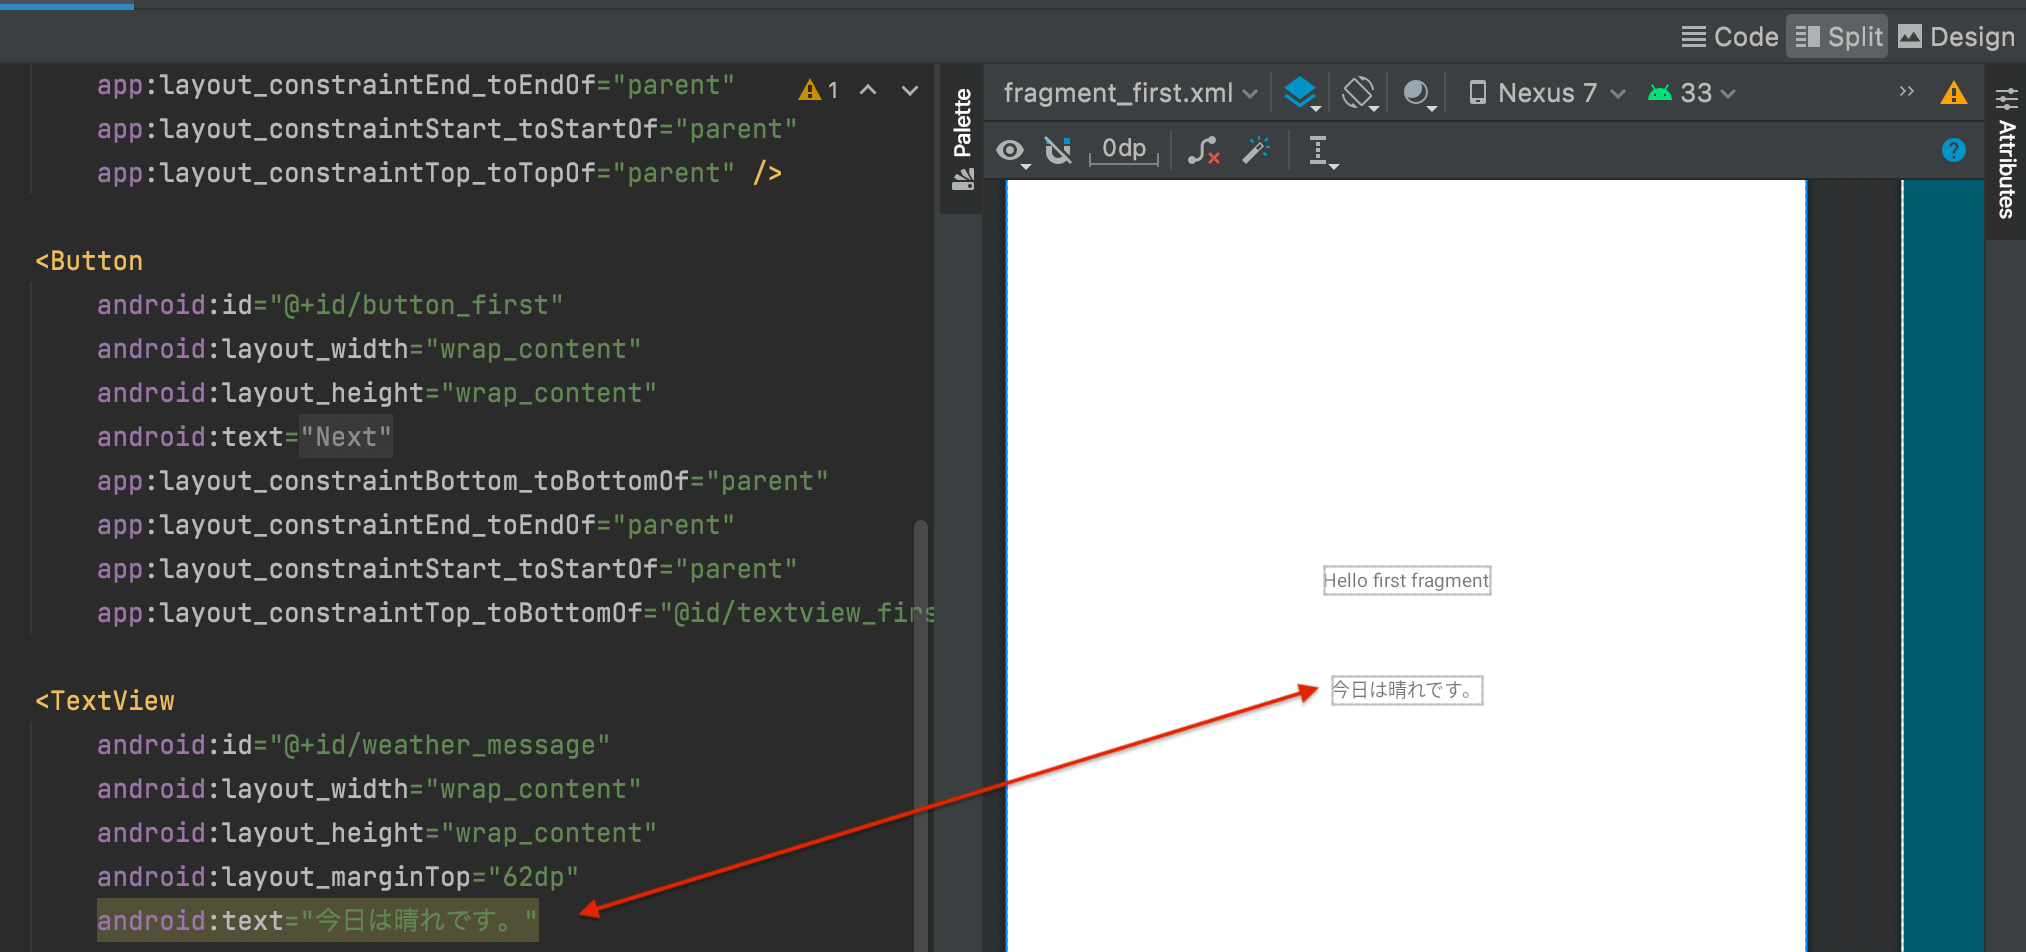Image resolution: width=2026 pixels, height=952 pixels.
Task: Open the guidelines menu icon
Action: pos(1322,151)
